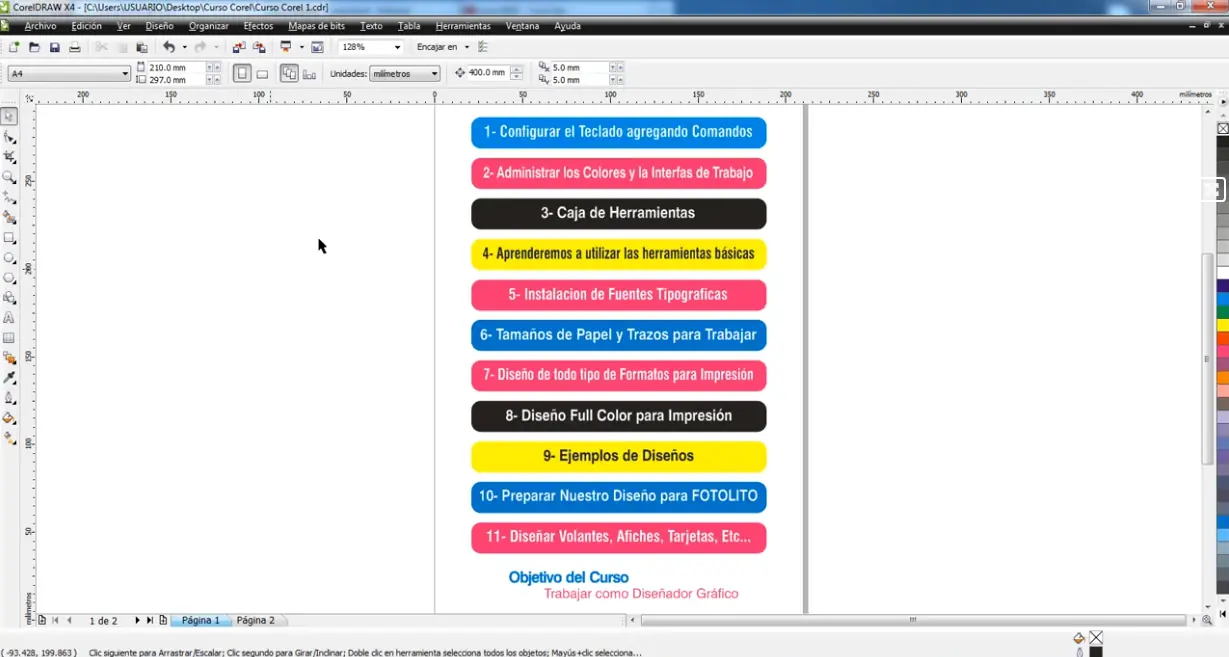Open the Encajar en dropdown
The height and width of the screenshot is (657, 1229).
tap(466, 47)
